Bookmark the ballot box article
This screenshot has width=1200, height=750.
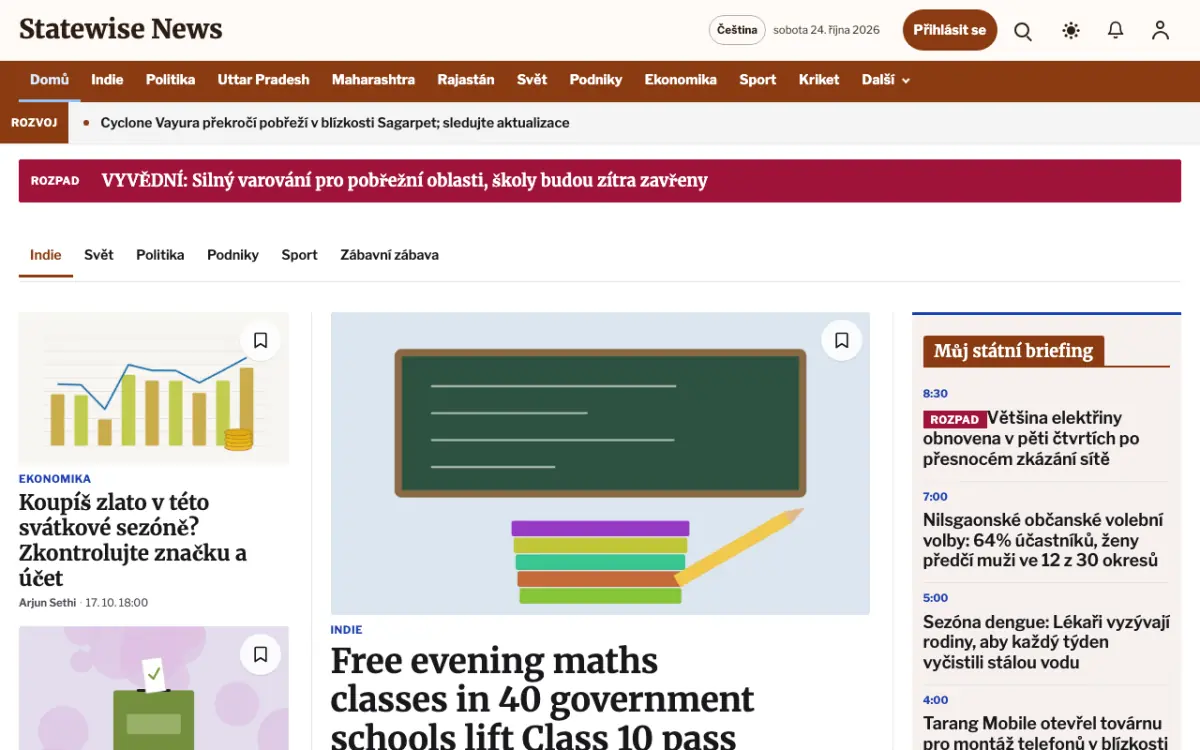coord(260,655)
